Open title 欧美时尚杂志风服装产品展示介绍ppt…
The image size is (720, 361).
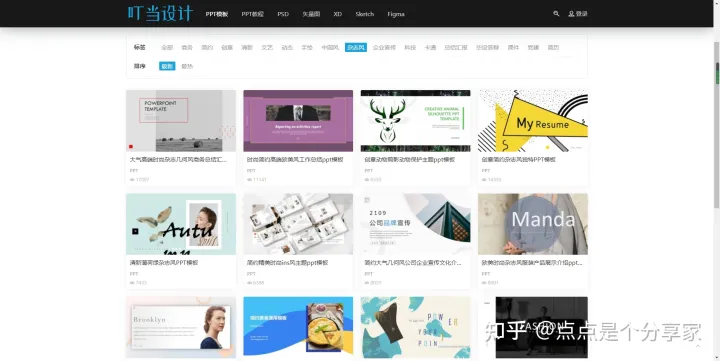click(532, 263)
